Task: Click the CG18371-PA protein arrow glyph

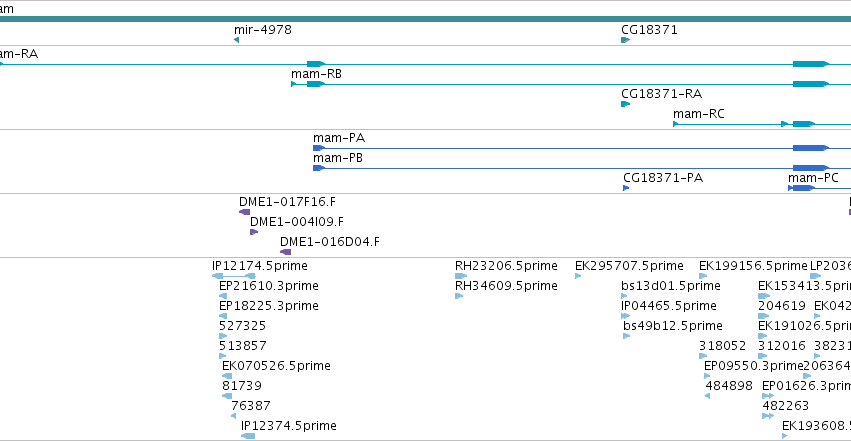Action: [626, 188]
